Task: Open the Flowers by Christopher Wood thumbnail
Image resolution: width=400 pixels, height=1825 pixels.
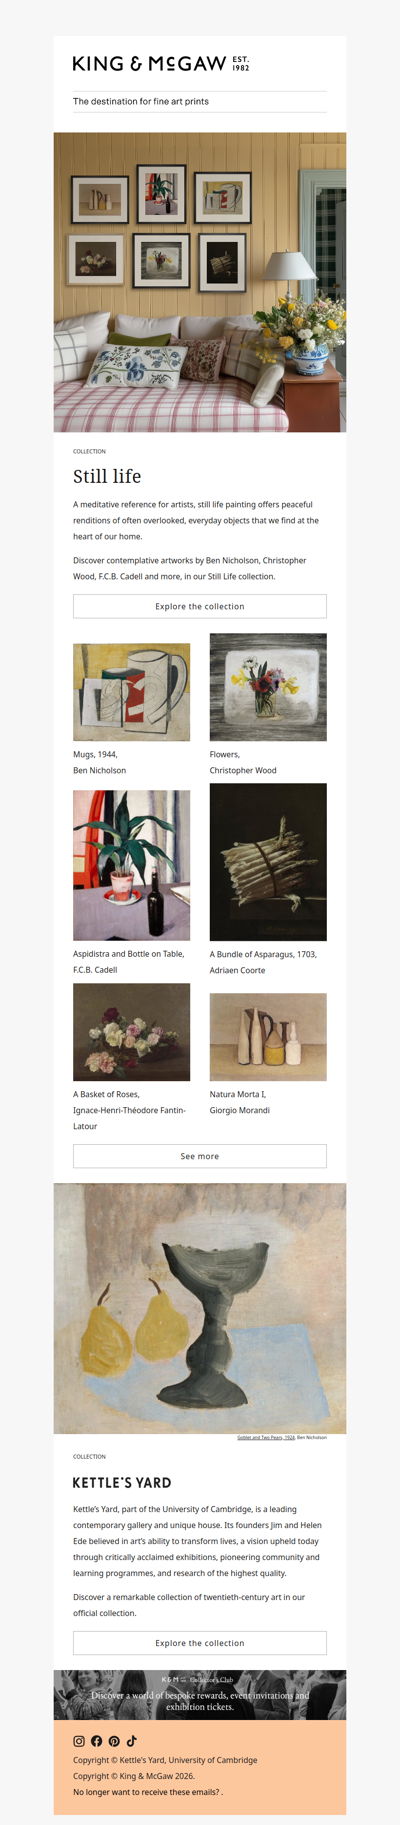Action: (x=268, y=687)
